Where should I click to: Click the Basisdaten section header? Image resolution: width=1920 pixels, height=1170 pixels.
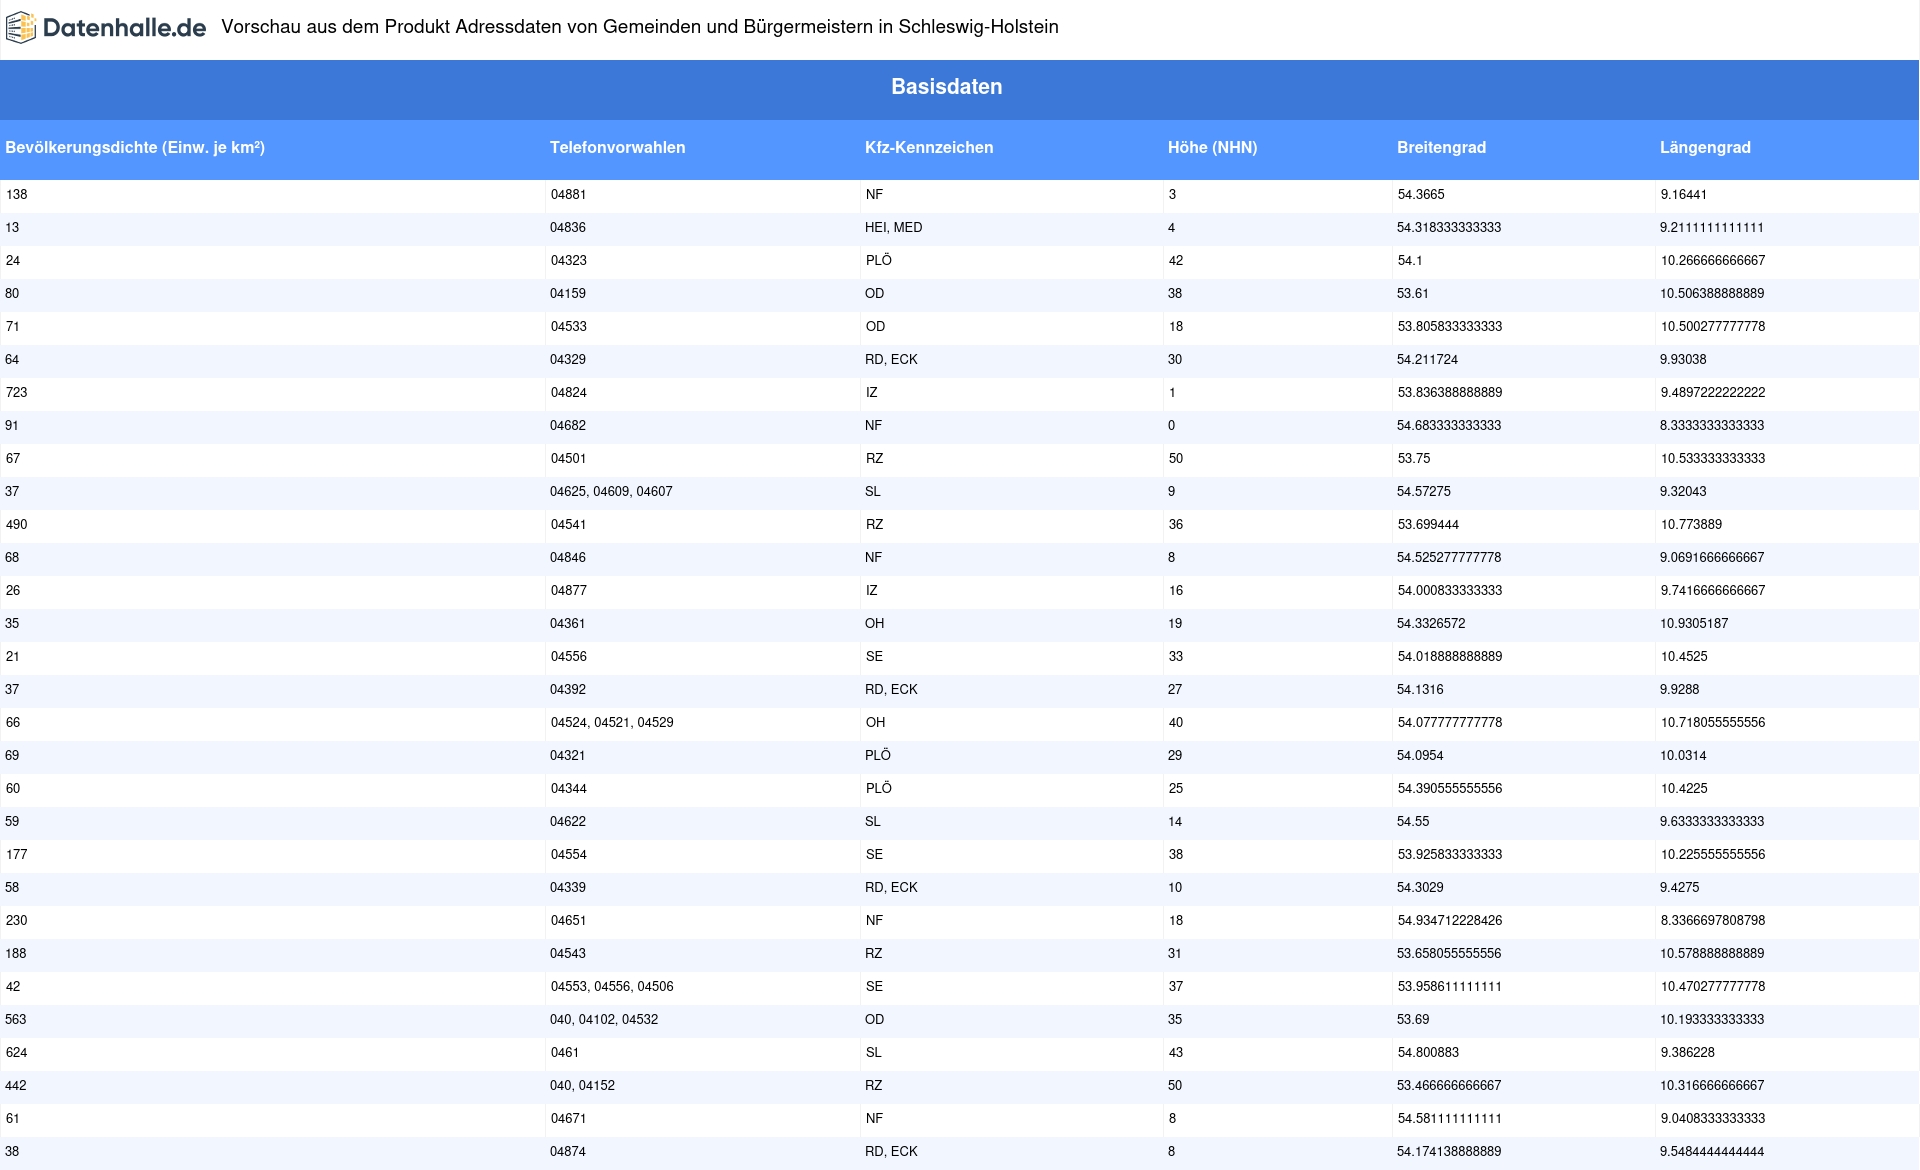pos(946,87)
